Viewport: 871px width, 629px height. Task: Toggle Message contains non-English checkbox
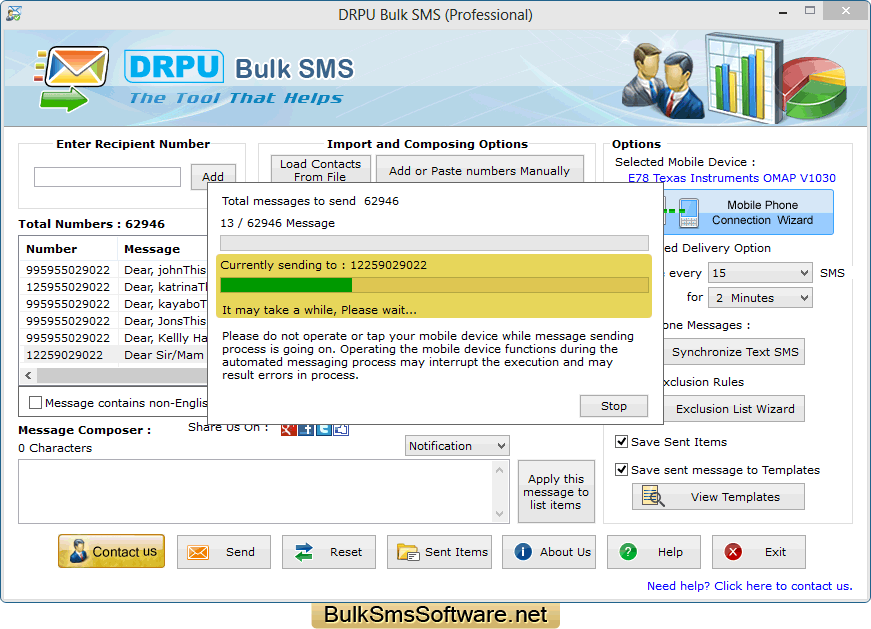coord(36,402)
